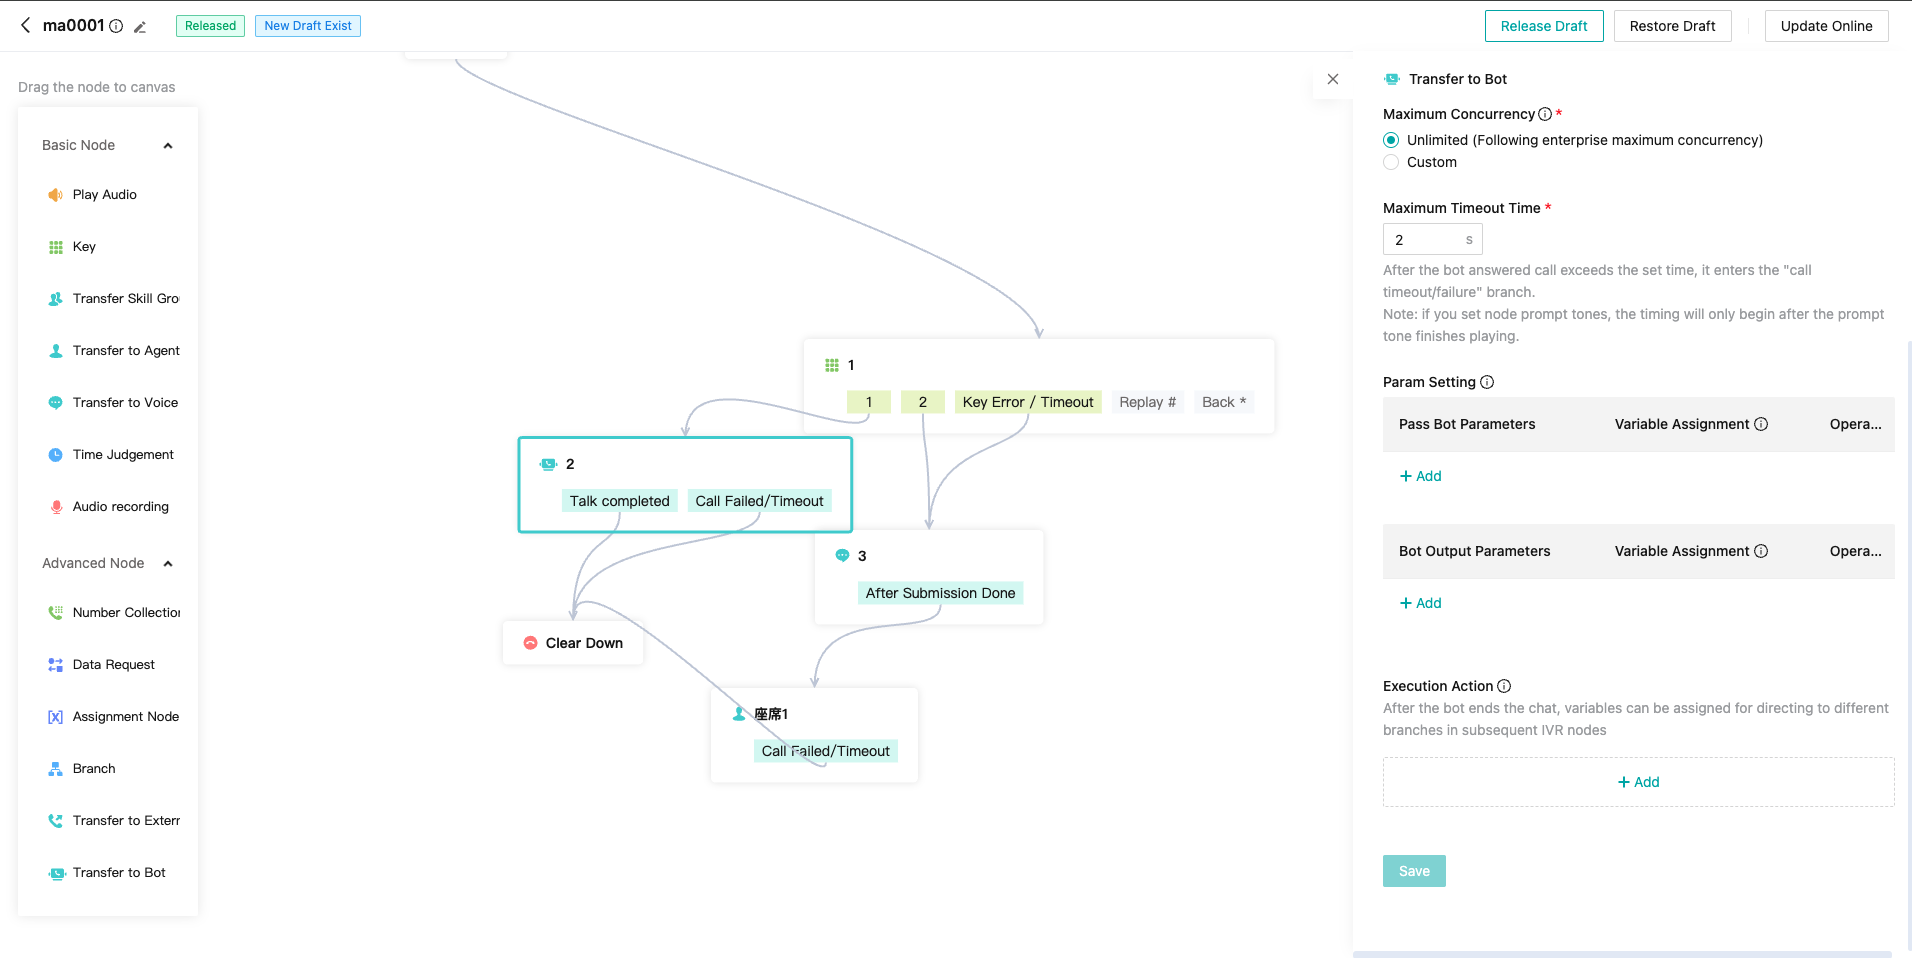The image size is (1912, 958).
Task: Click the Update Online button
Action: (x=1826, y=26)
